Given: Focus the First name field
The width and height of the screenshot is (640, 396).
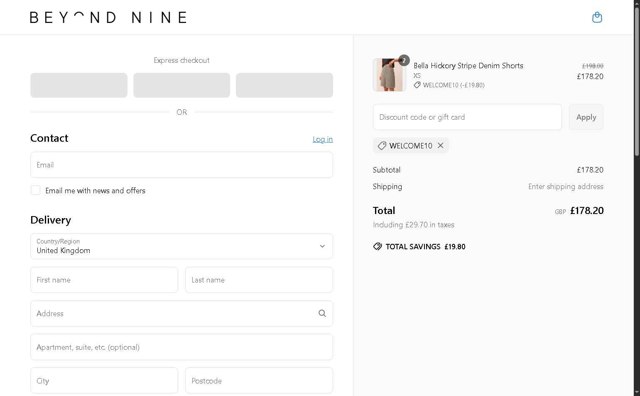Looking at the screenshot, I should pyautogui.click(x=104, y=280).
